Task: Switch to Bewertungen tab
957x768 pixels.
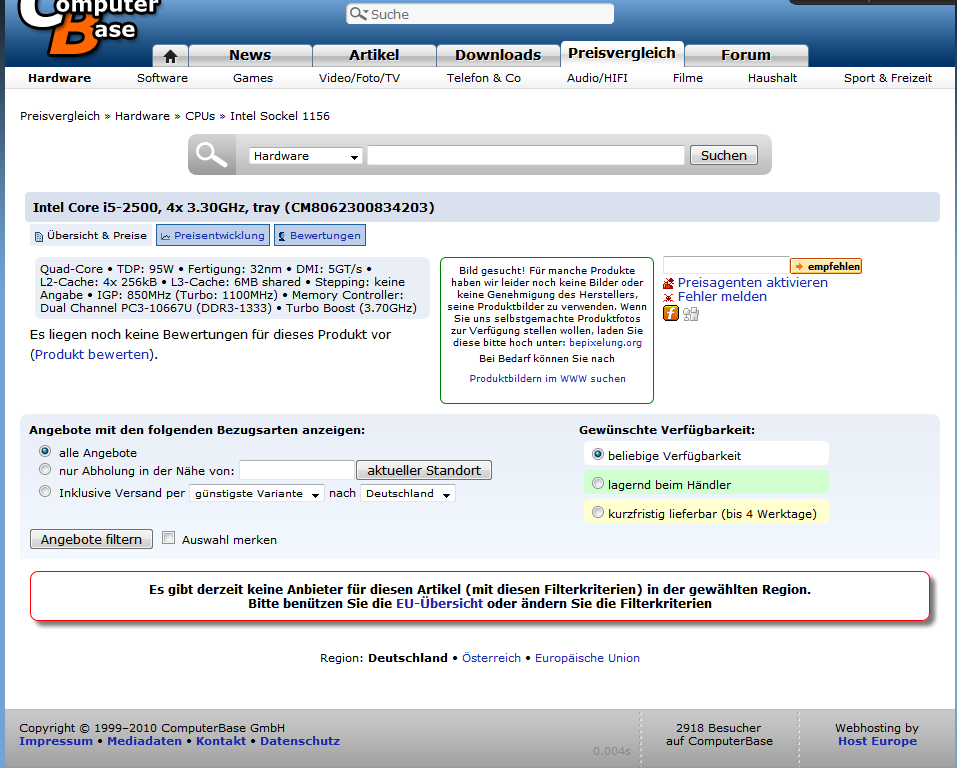Action: point(320,236)
